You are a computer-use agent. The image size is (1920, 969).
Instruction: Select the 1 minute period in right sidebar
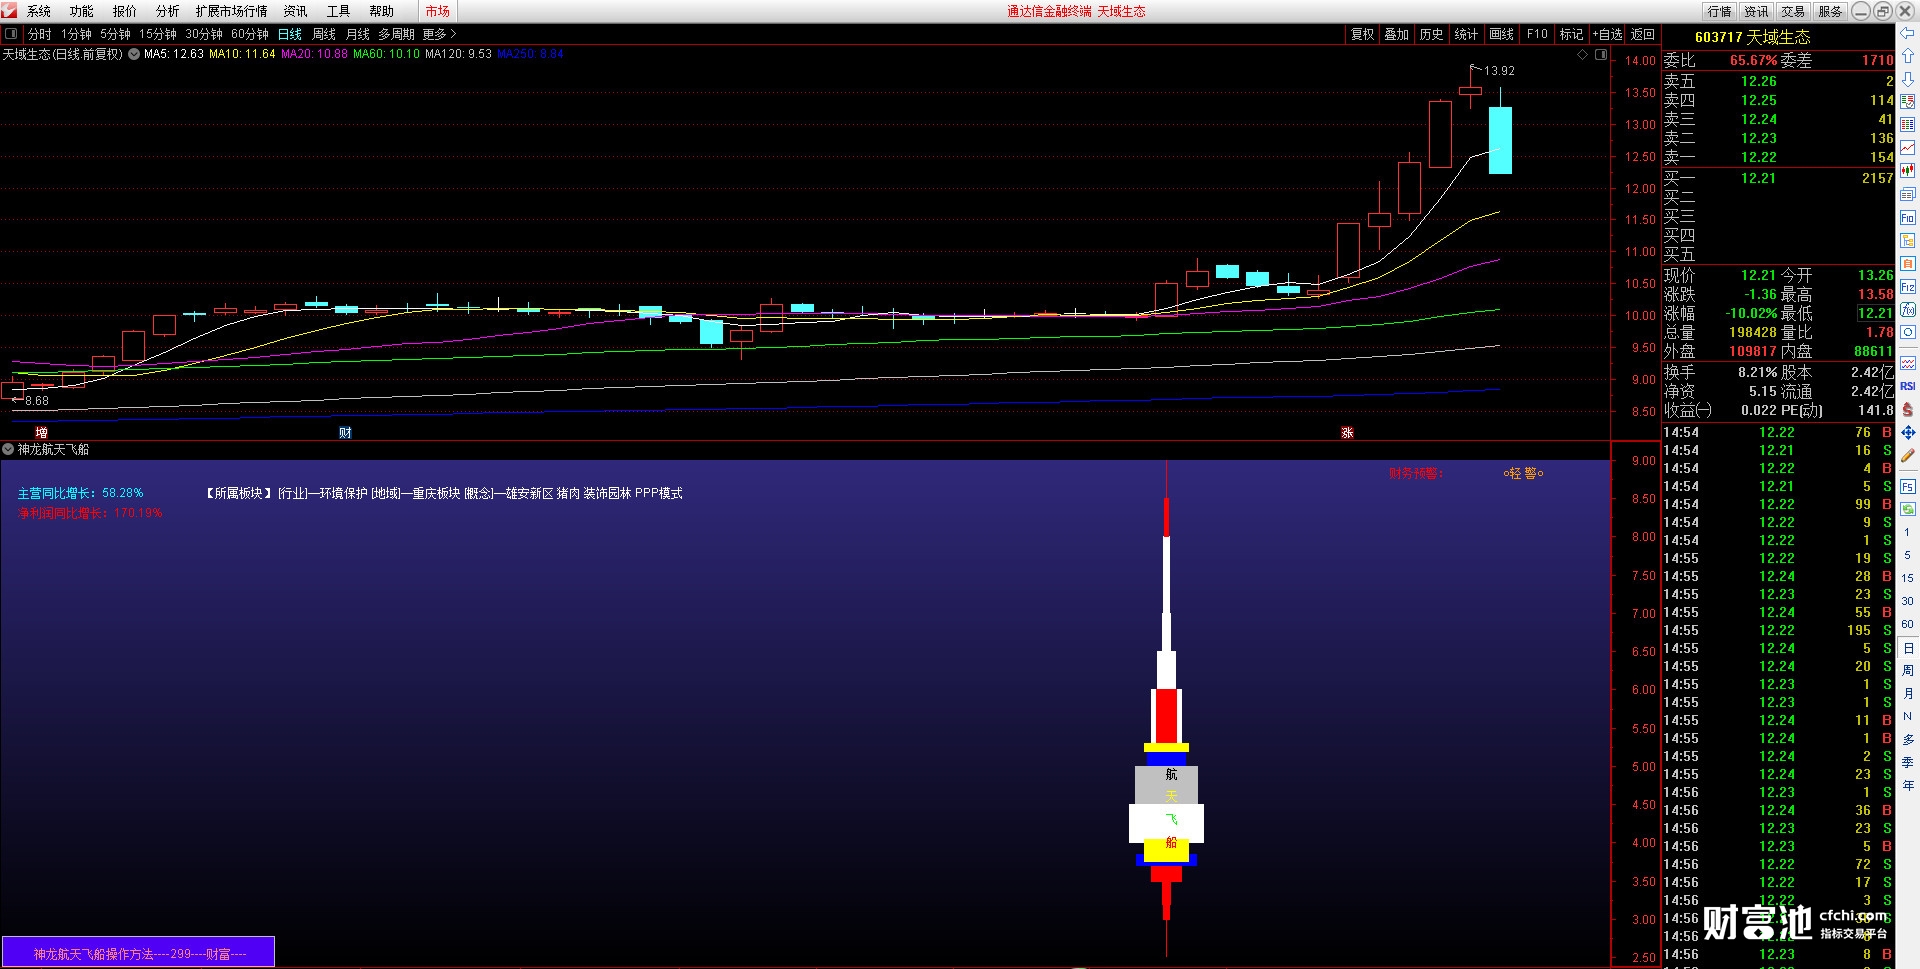[1908, 532]
